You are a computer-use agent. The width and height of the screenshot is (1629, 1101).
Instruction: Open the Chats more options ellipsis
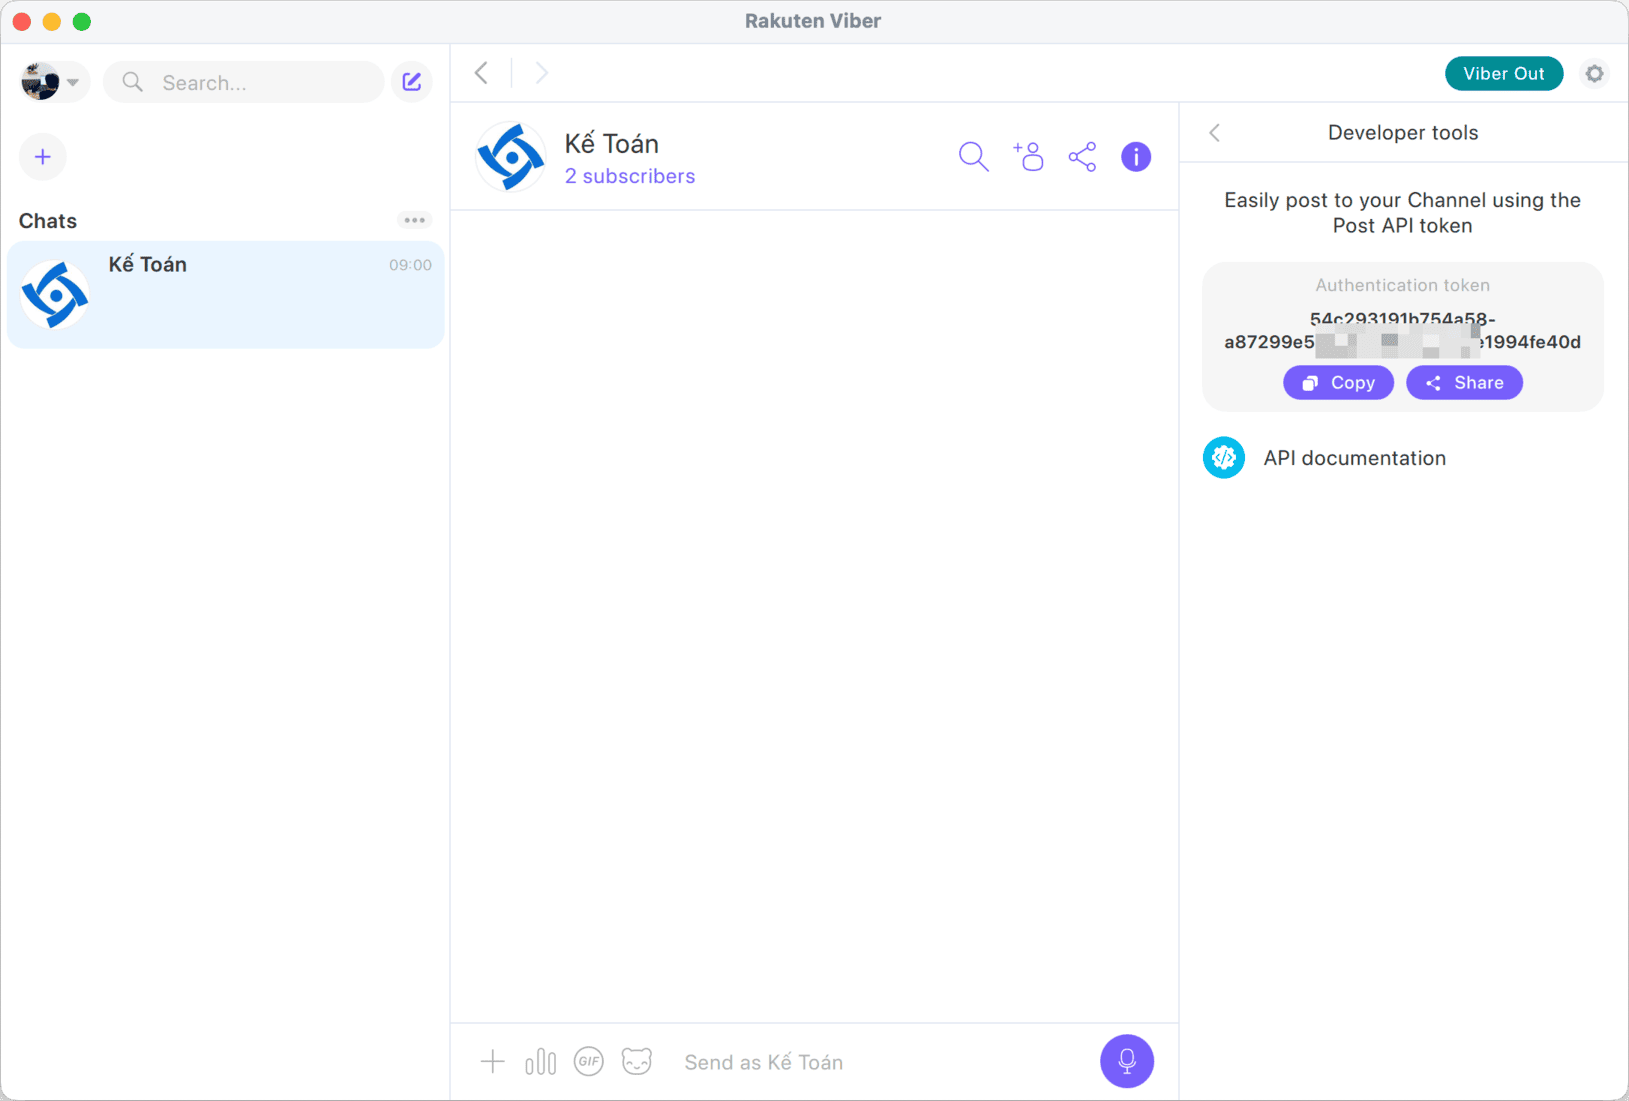pyautogui.click(x=414, y=220)
